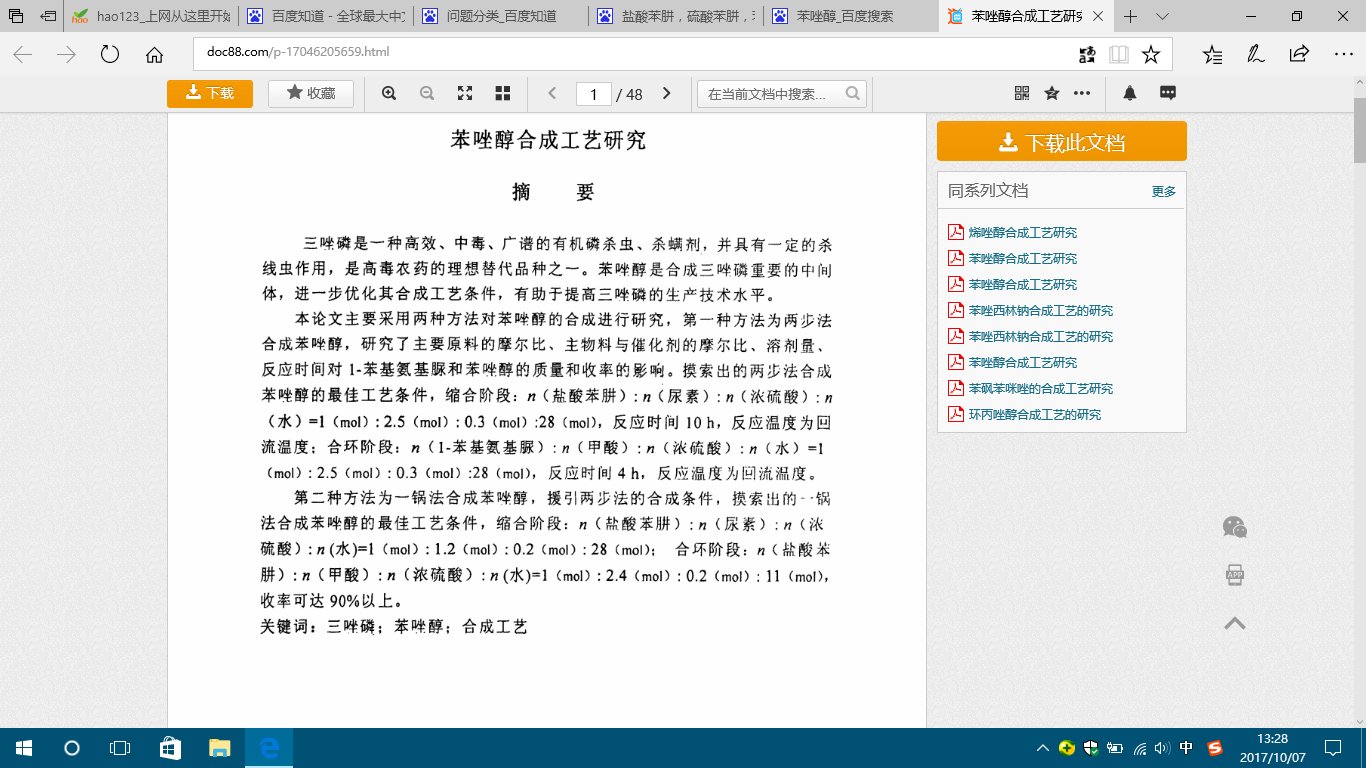Open the three-dot more options in document toolbar
Screen dimensions: 1366x768
1082,93
